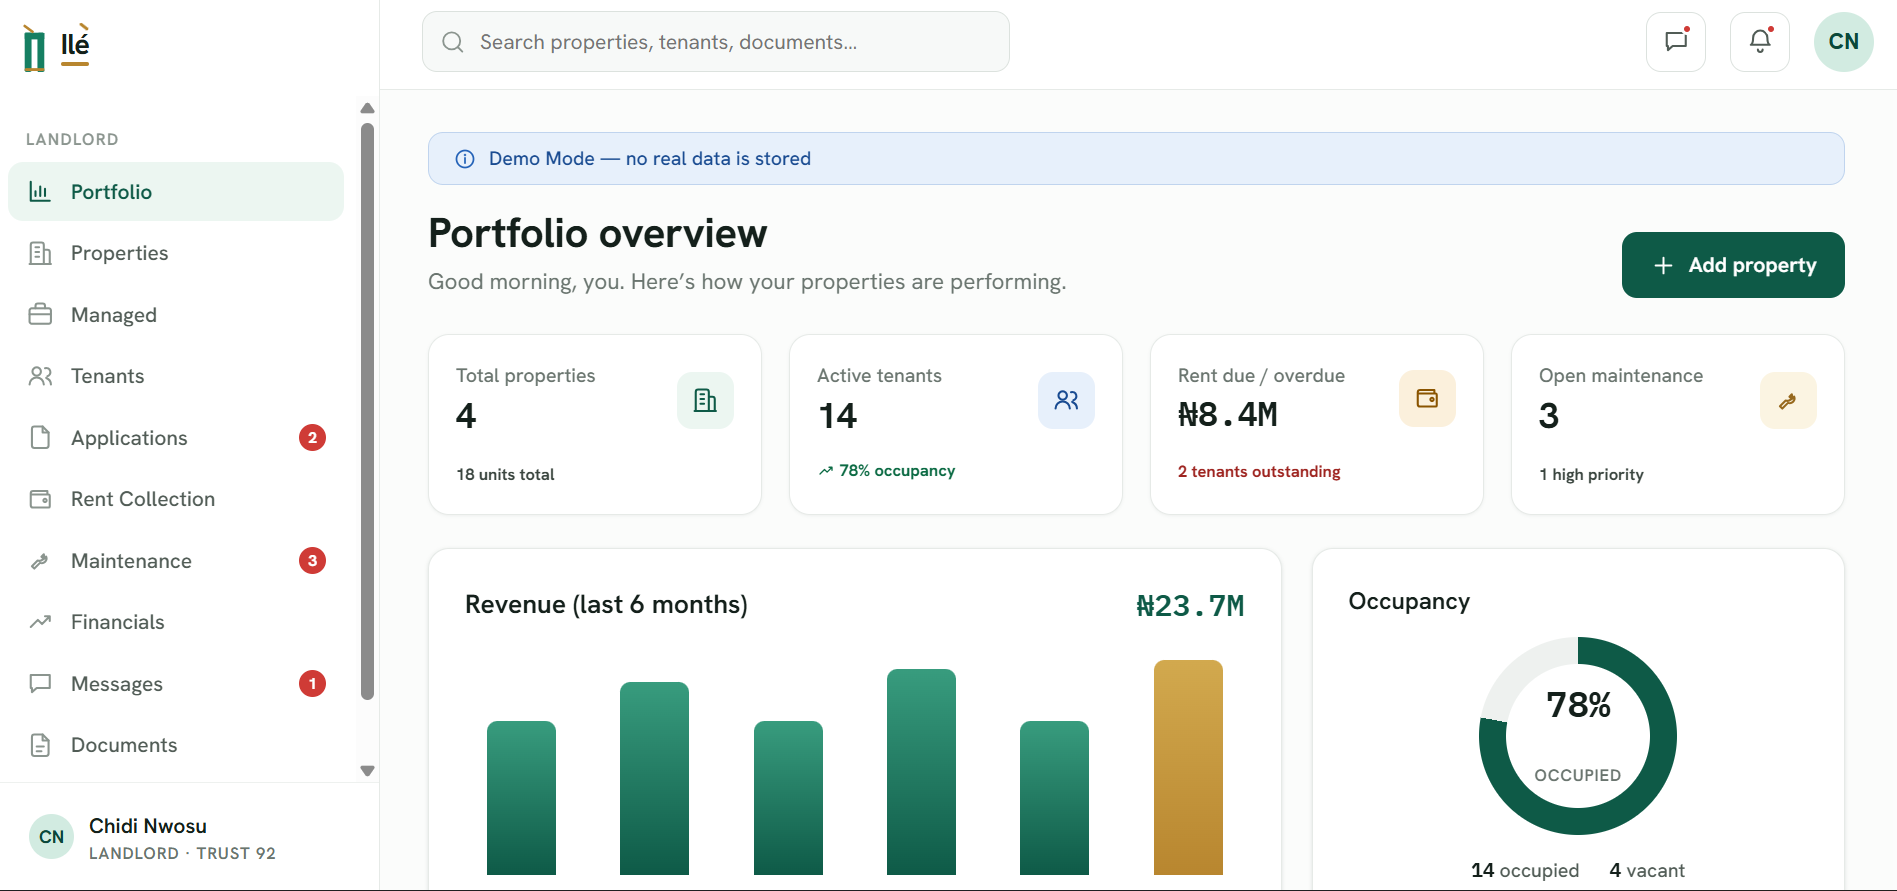This screenshot has height=891, width=1897.
Task: Click '2 tenants outstanding' text
Action: click(x=1259, y=471)
